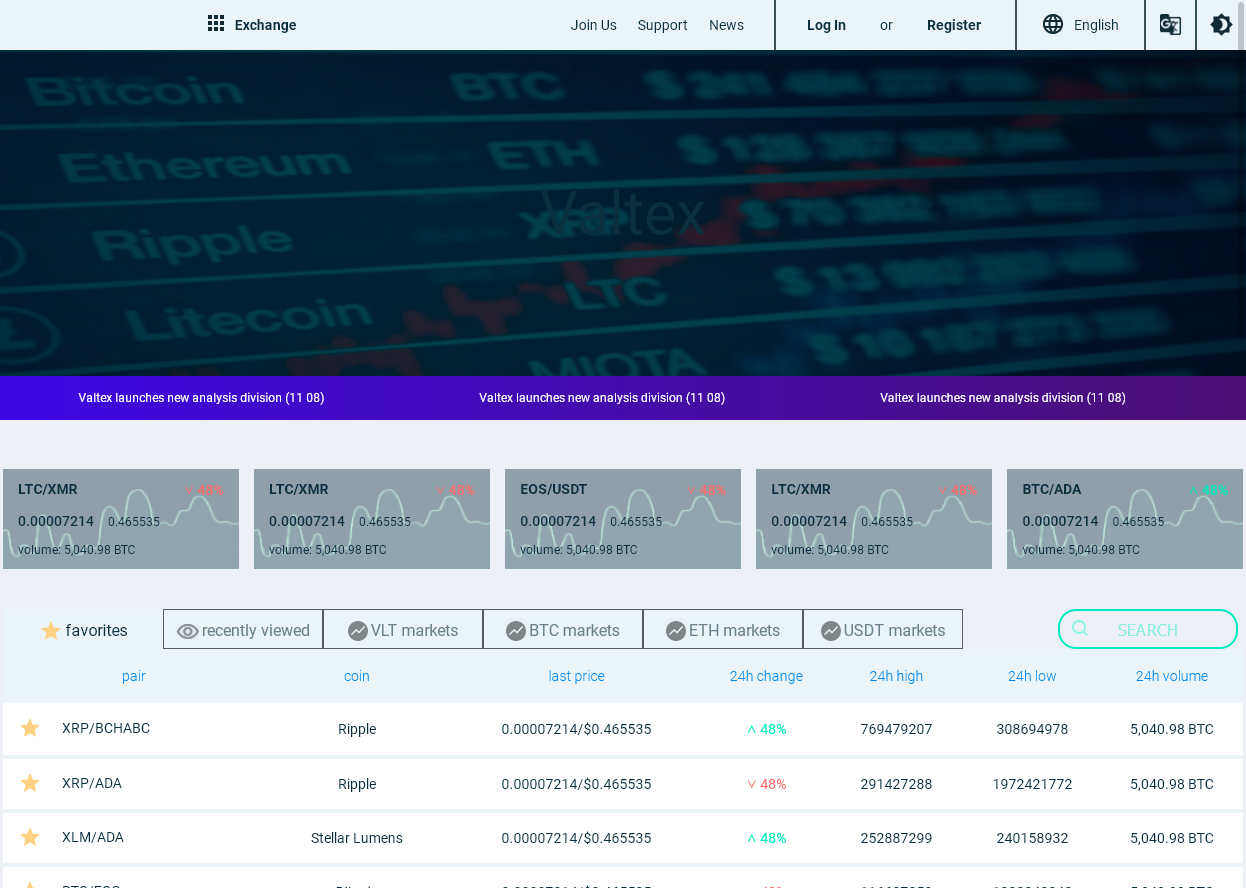Sort by 24h change column header
Image resolution: width=1246 pixels, height=888 pixels.
coord(766,676)
